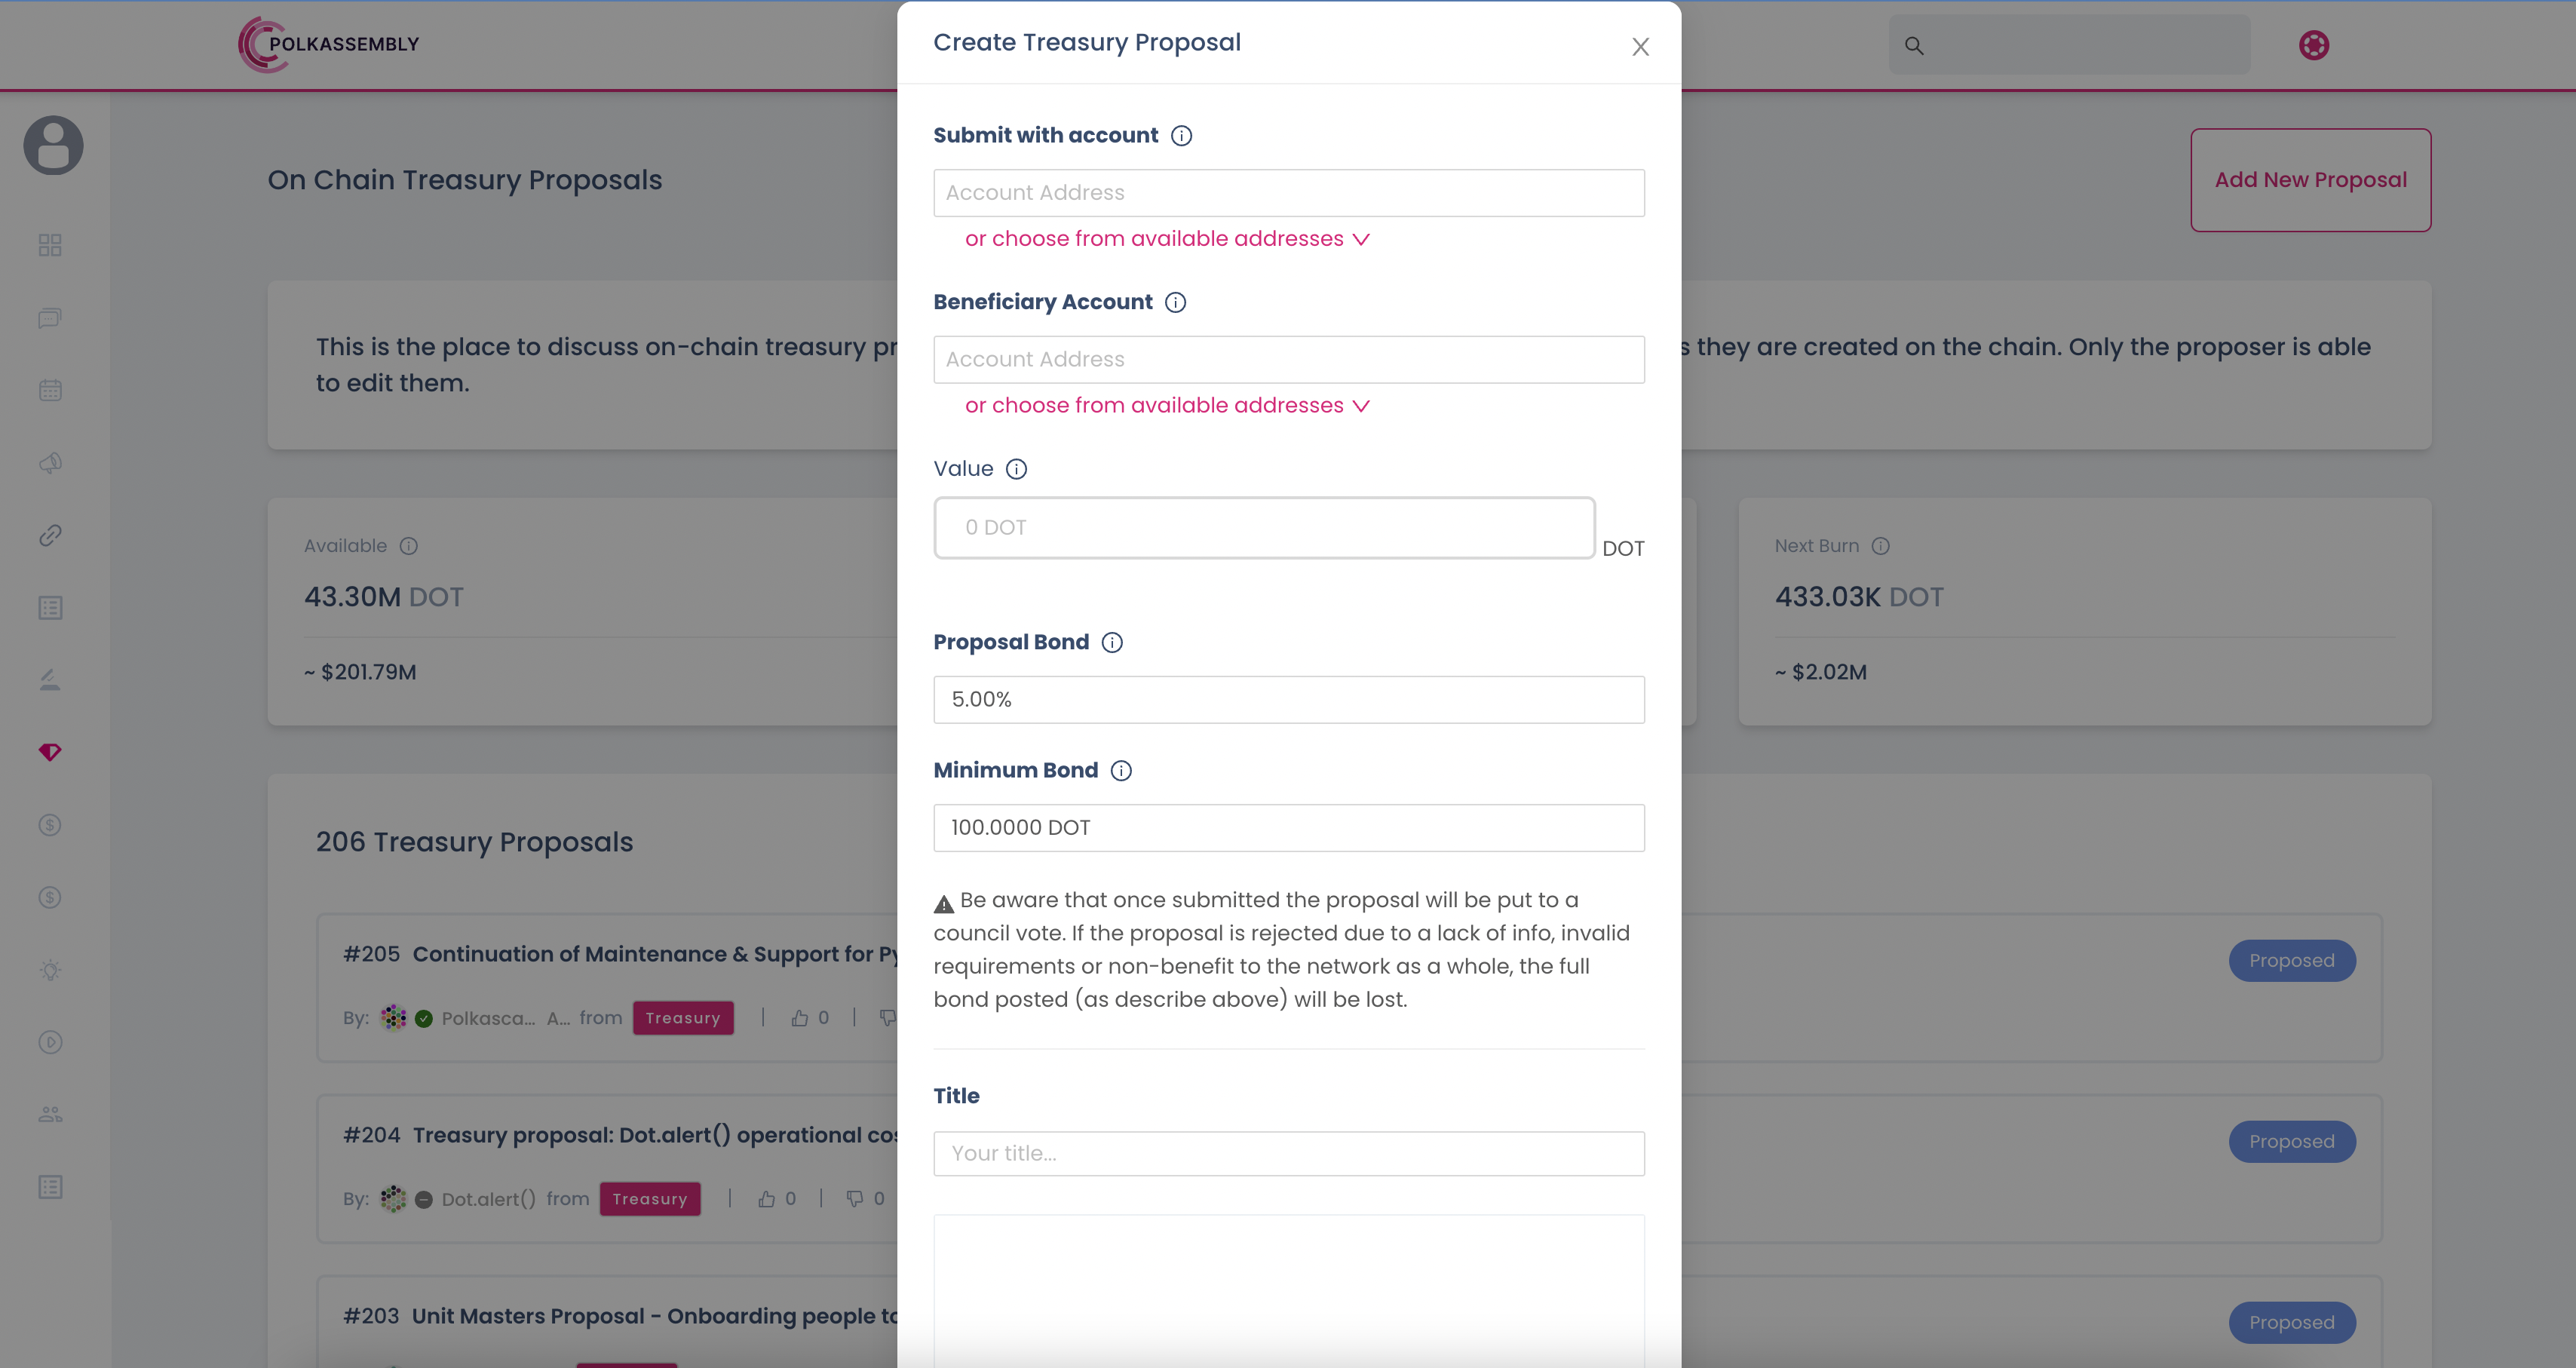The width and height of the screenshot is (2576, 1368).
Task: Click the Minimum Bond info icon
Action: [x=1121, y=770]
